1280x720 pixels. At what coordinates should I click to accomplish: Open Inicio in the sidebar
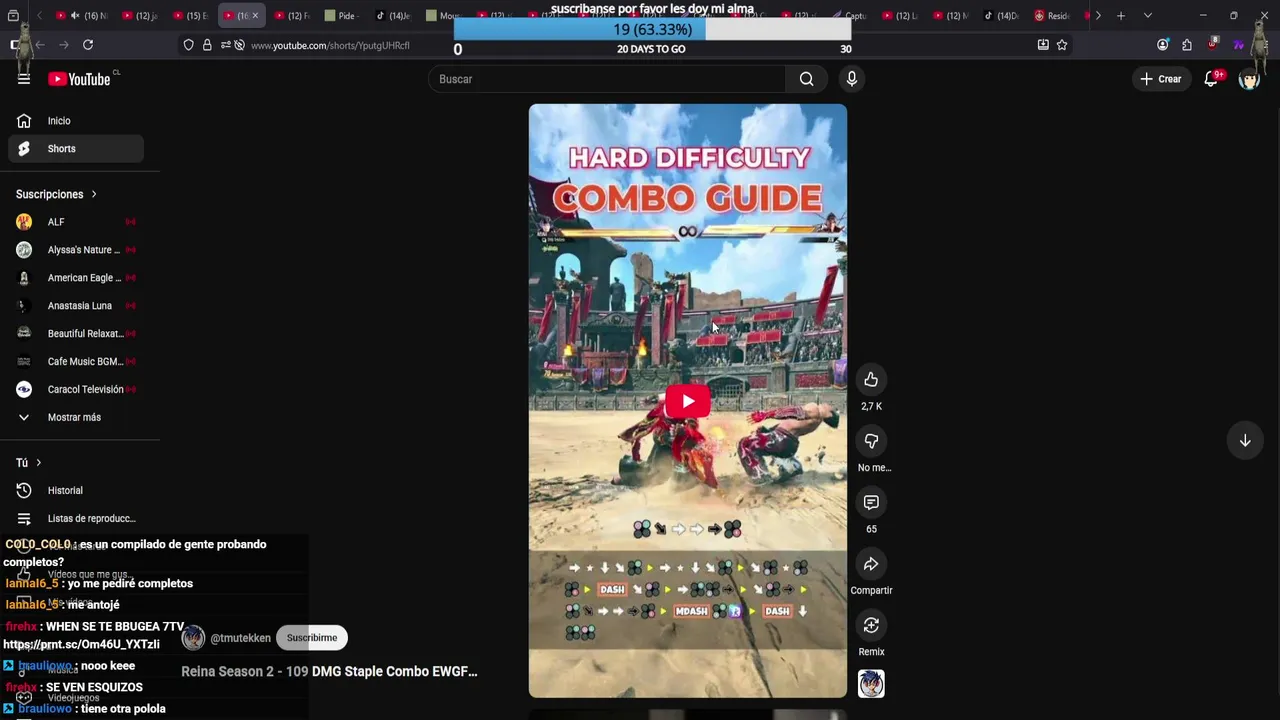pos(76,121)
